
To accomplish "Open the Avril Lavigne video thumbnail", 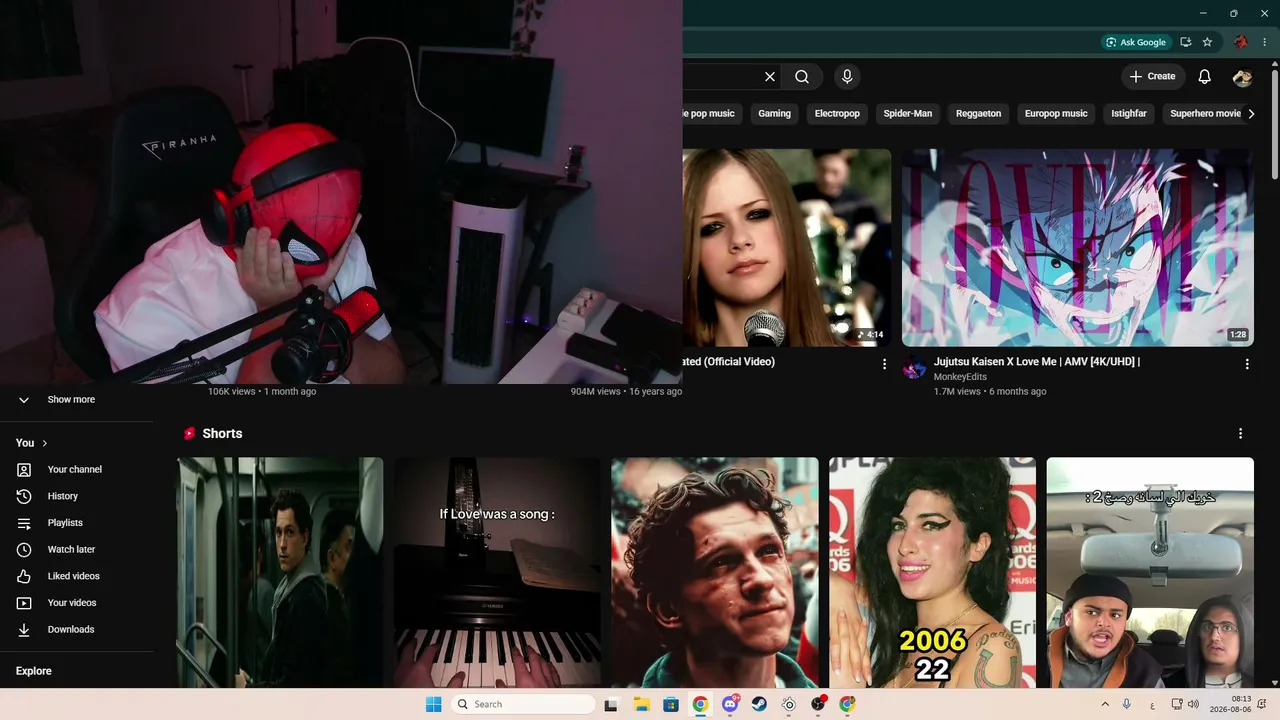I will click(x=787, y=248).
